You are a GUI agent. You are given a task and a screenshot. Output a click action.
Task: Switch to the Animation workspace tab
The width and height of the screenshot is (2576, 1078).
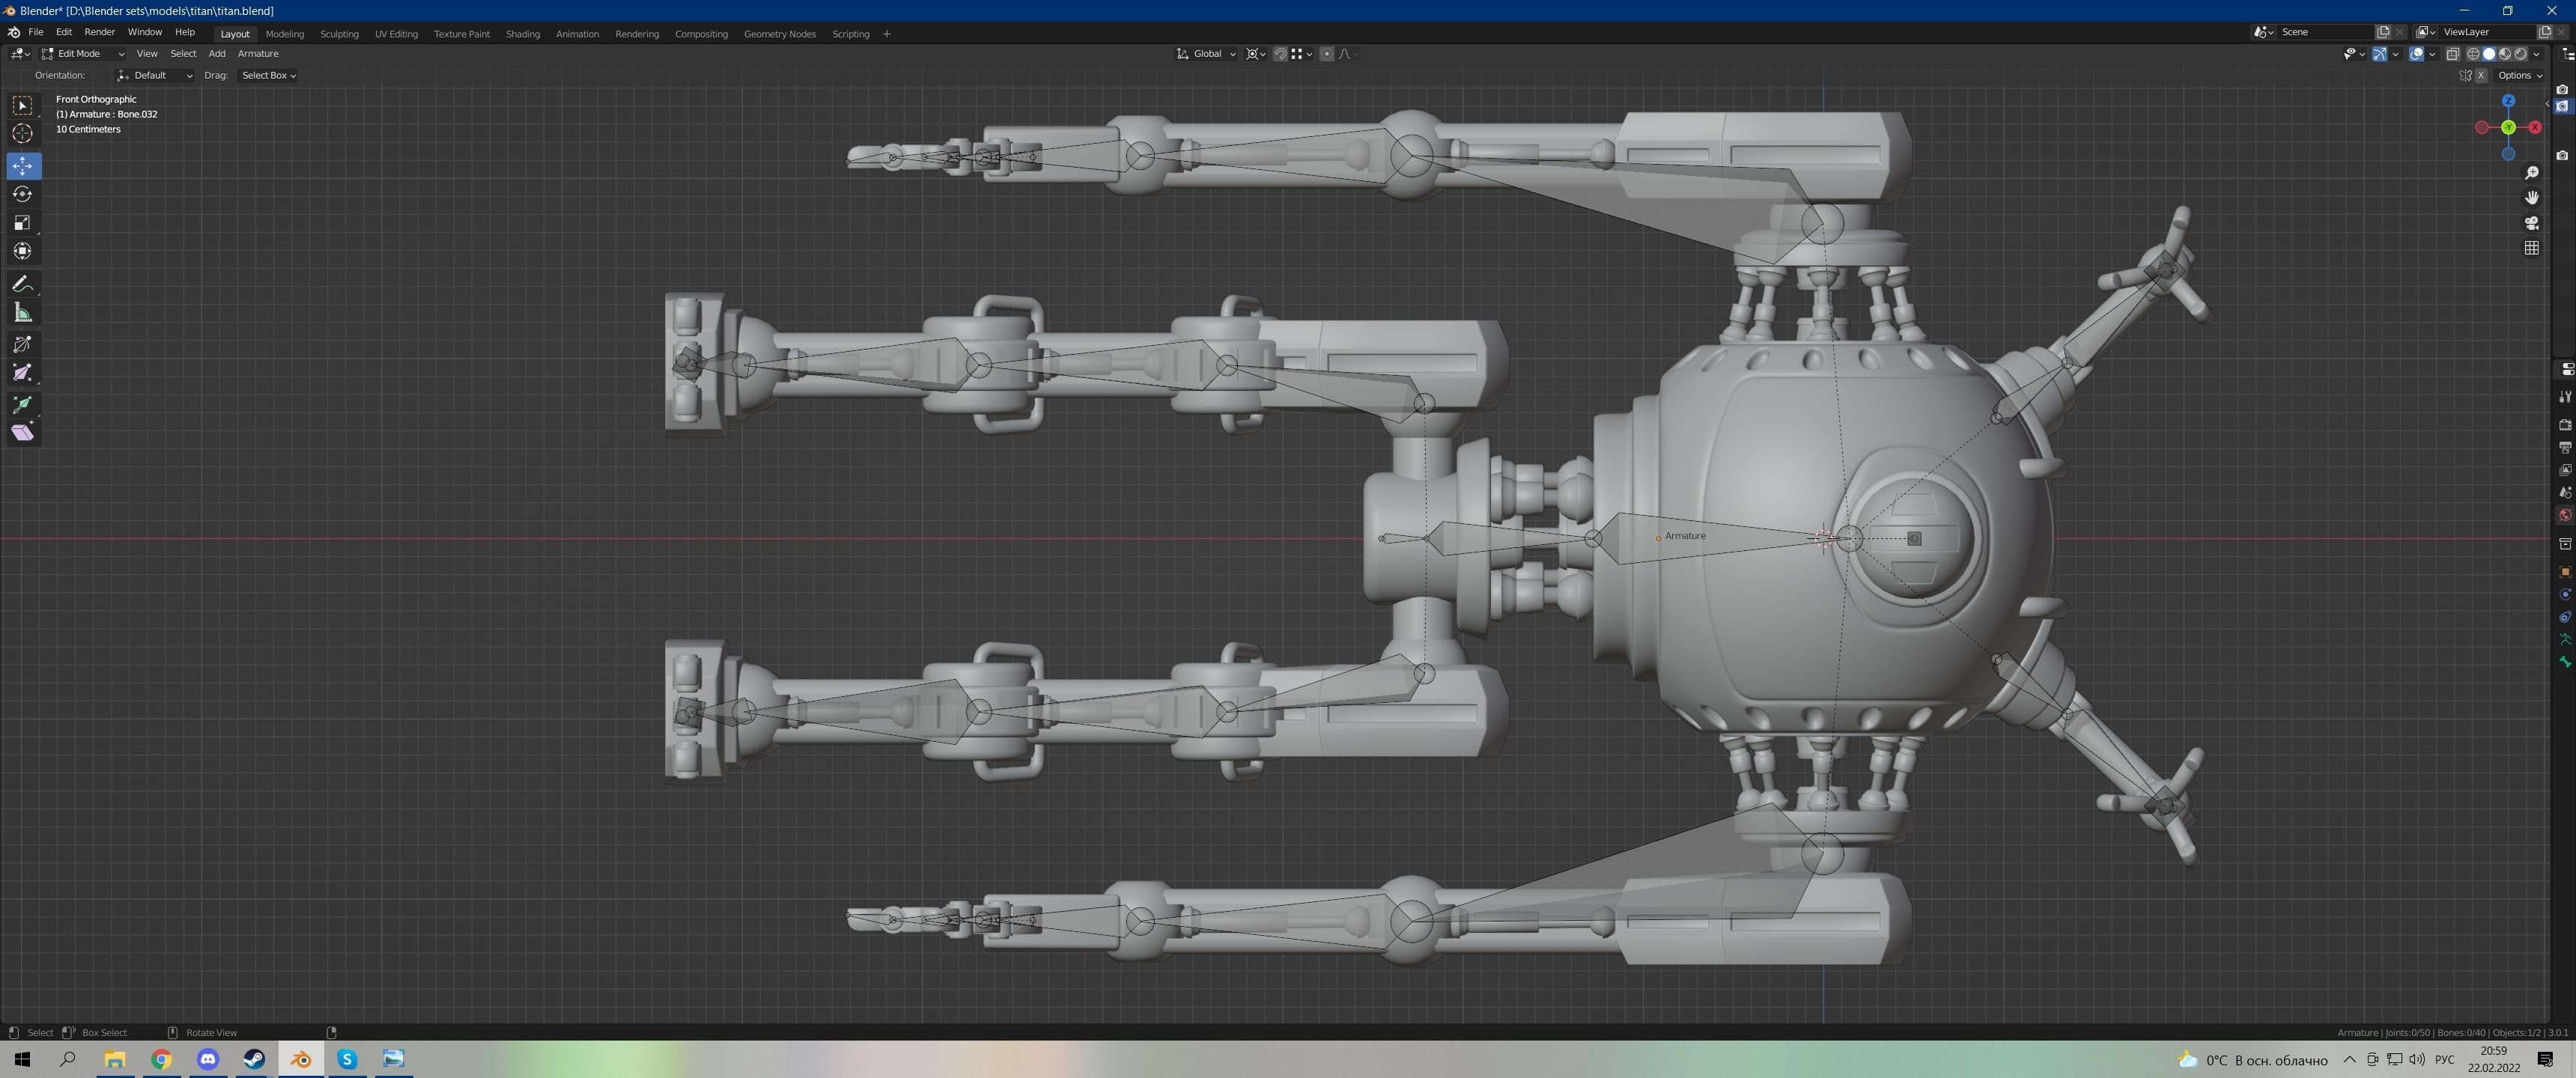pos(577,33)
